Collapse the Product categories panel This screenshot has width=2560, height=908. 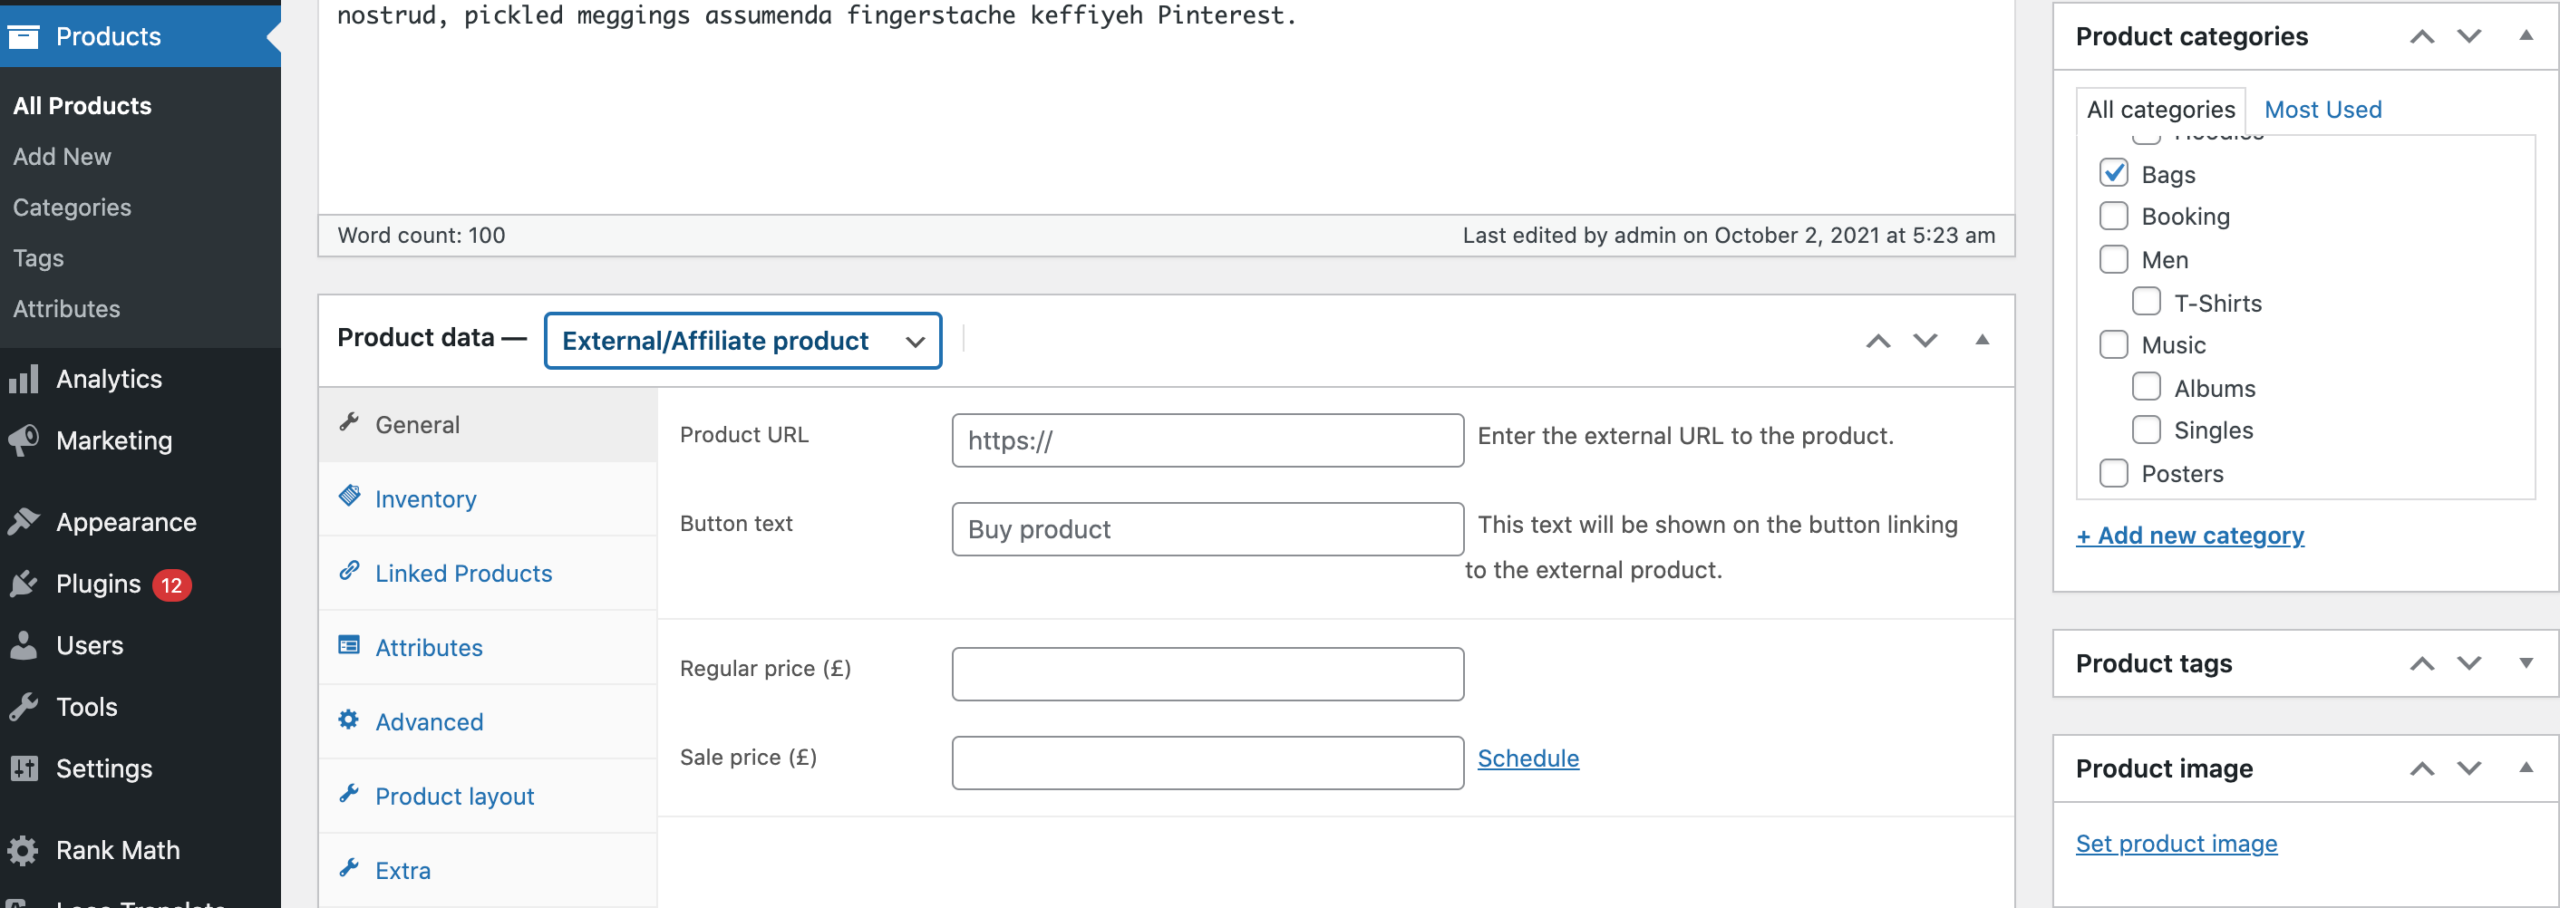[2525, 36]
